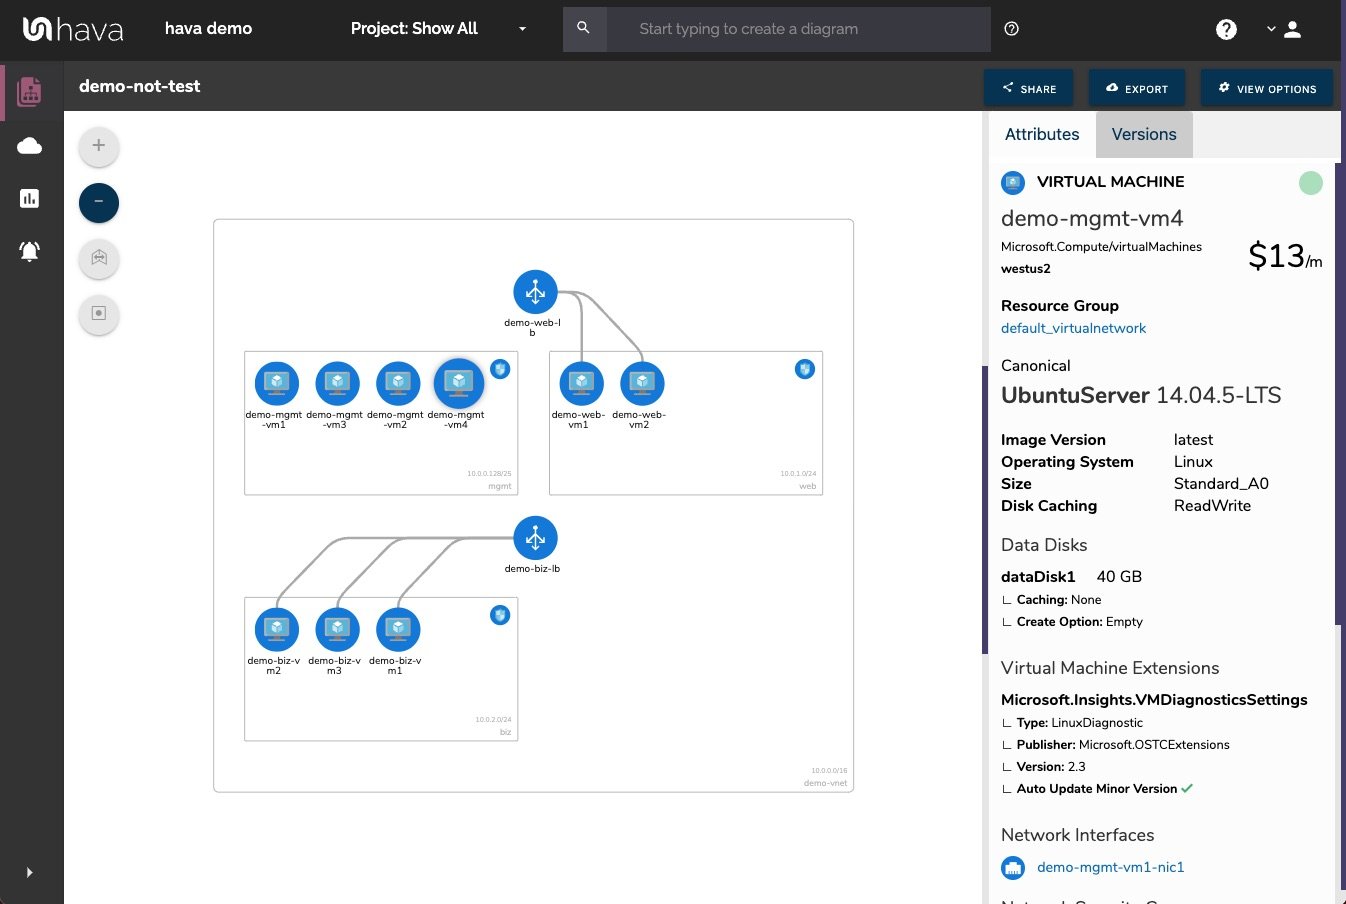Click the user profile icon top right
This screenshot has width=1346, height=904.
point(1293,29)
